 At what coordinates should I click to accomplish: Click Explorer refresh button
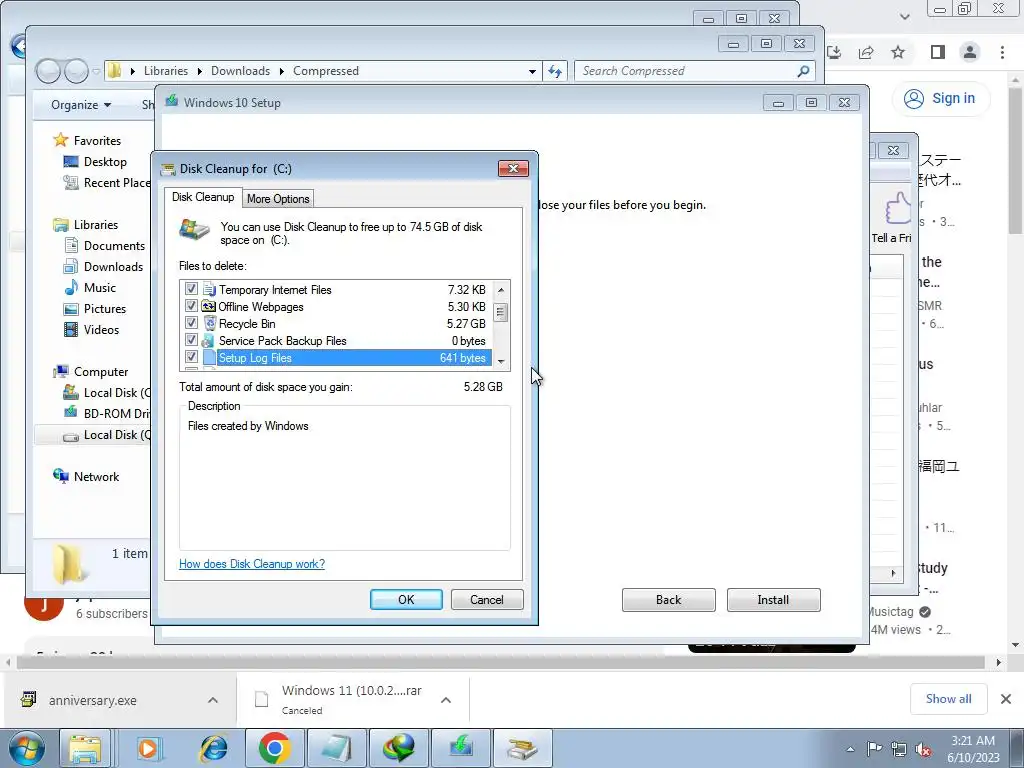[555, 71]
